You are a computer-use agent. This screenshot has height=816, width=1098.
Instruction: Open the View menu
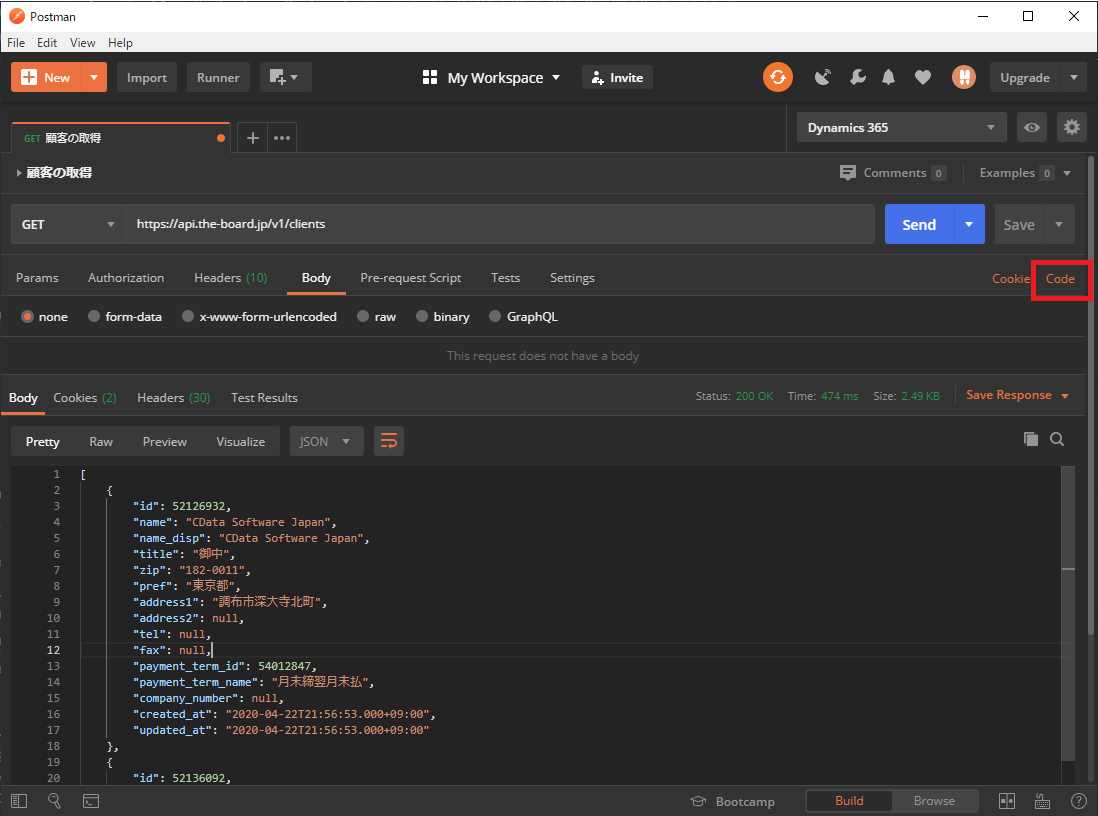[83, 43]
